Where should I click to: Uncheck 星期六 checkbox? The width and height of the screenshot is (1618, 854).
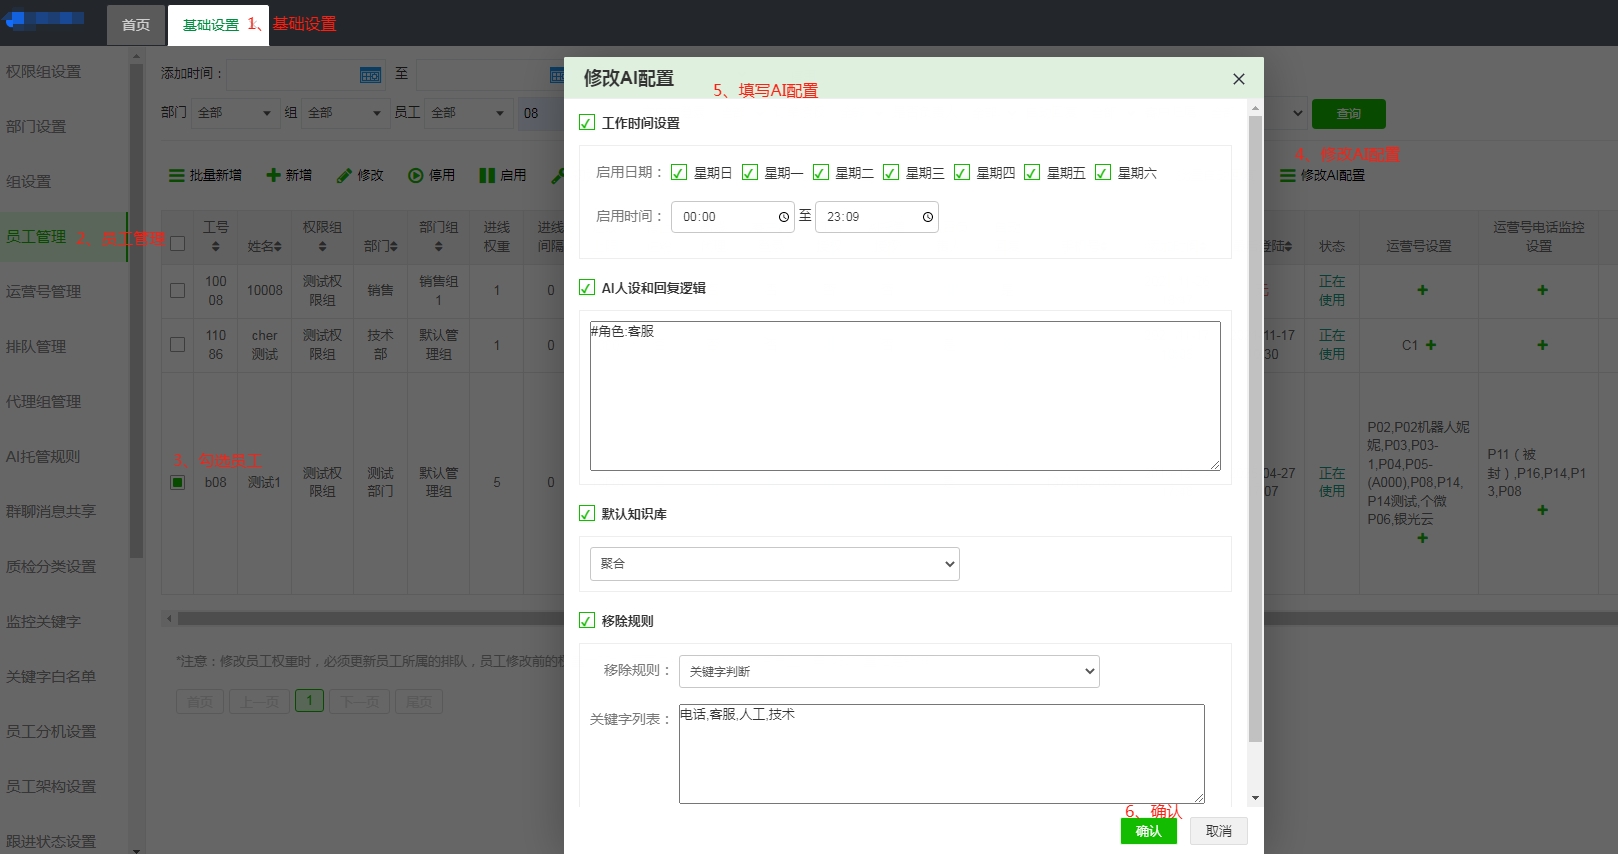click(1103, 172)
